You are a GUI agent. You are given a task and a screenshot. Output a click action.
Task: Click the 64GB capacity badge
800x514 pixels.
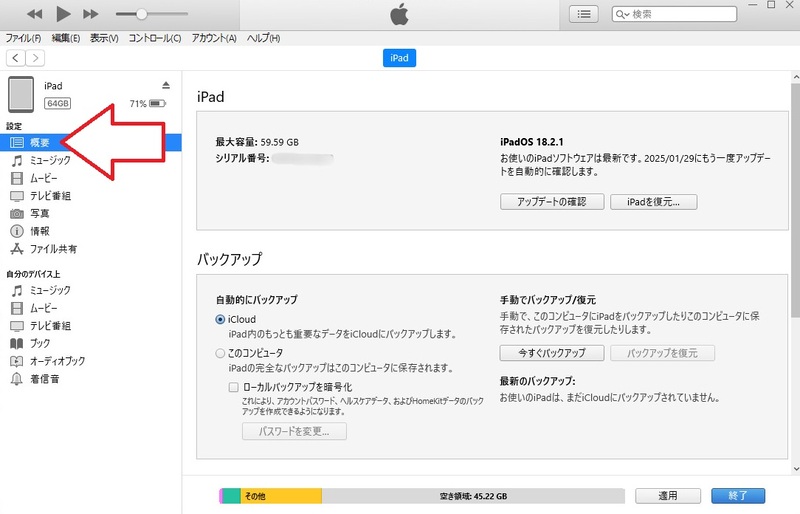(58, 104)
